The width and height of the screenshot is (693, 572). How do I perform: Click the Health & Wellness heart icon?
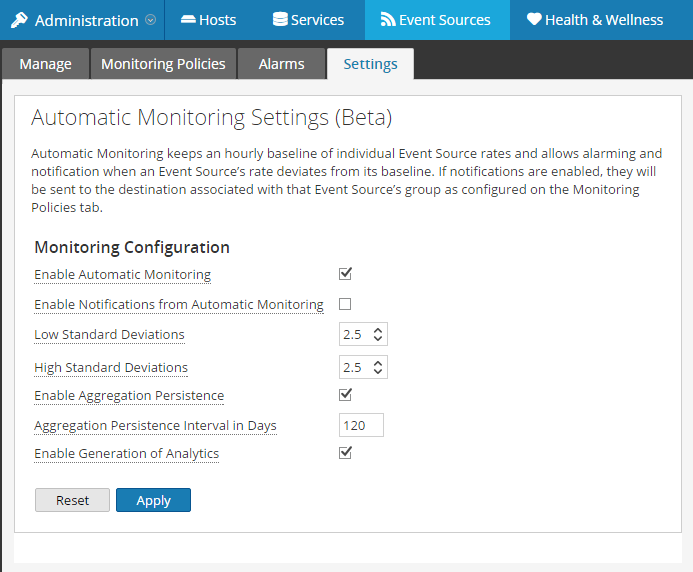[x=534, y=20]
